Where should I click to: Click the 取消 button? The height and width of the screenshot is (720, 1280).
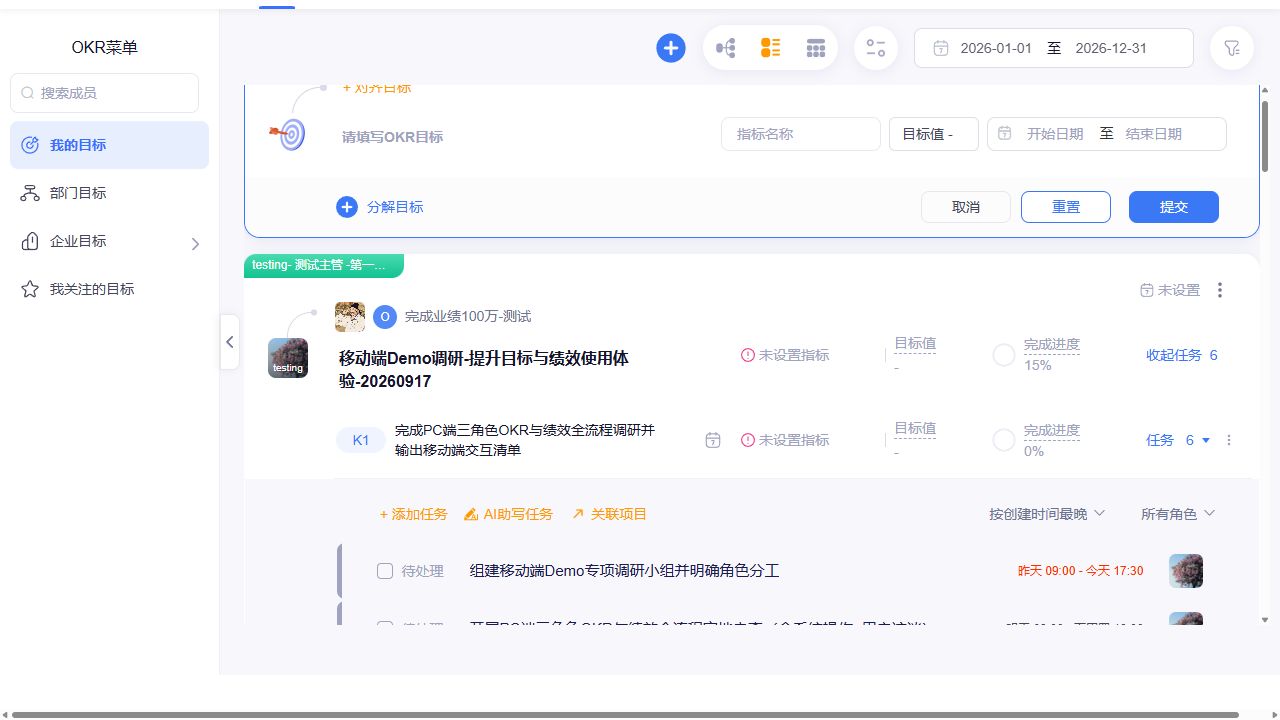pyautogui.click(x=966, y=207)
